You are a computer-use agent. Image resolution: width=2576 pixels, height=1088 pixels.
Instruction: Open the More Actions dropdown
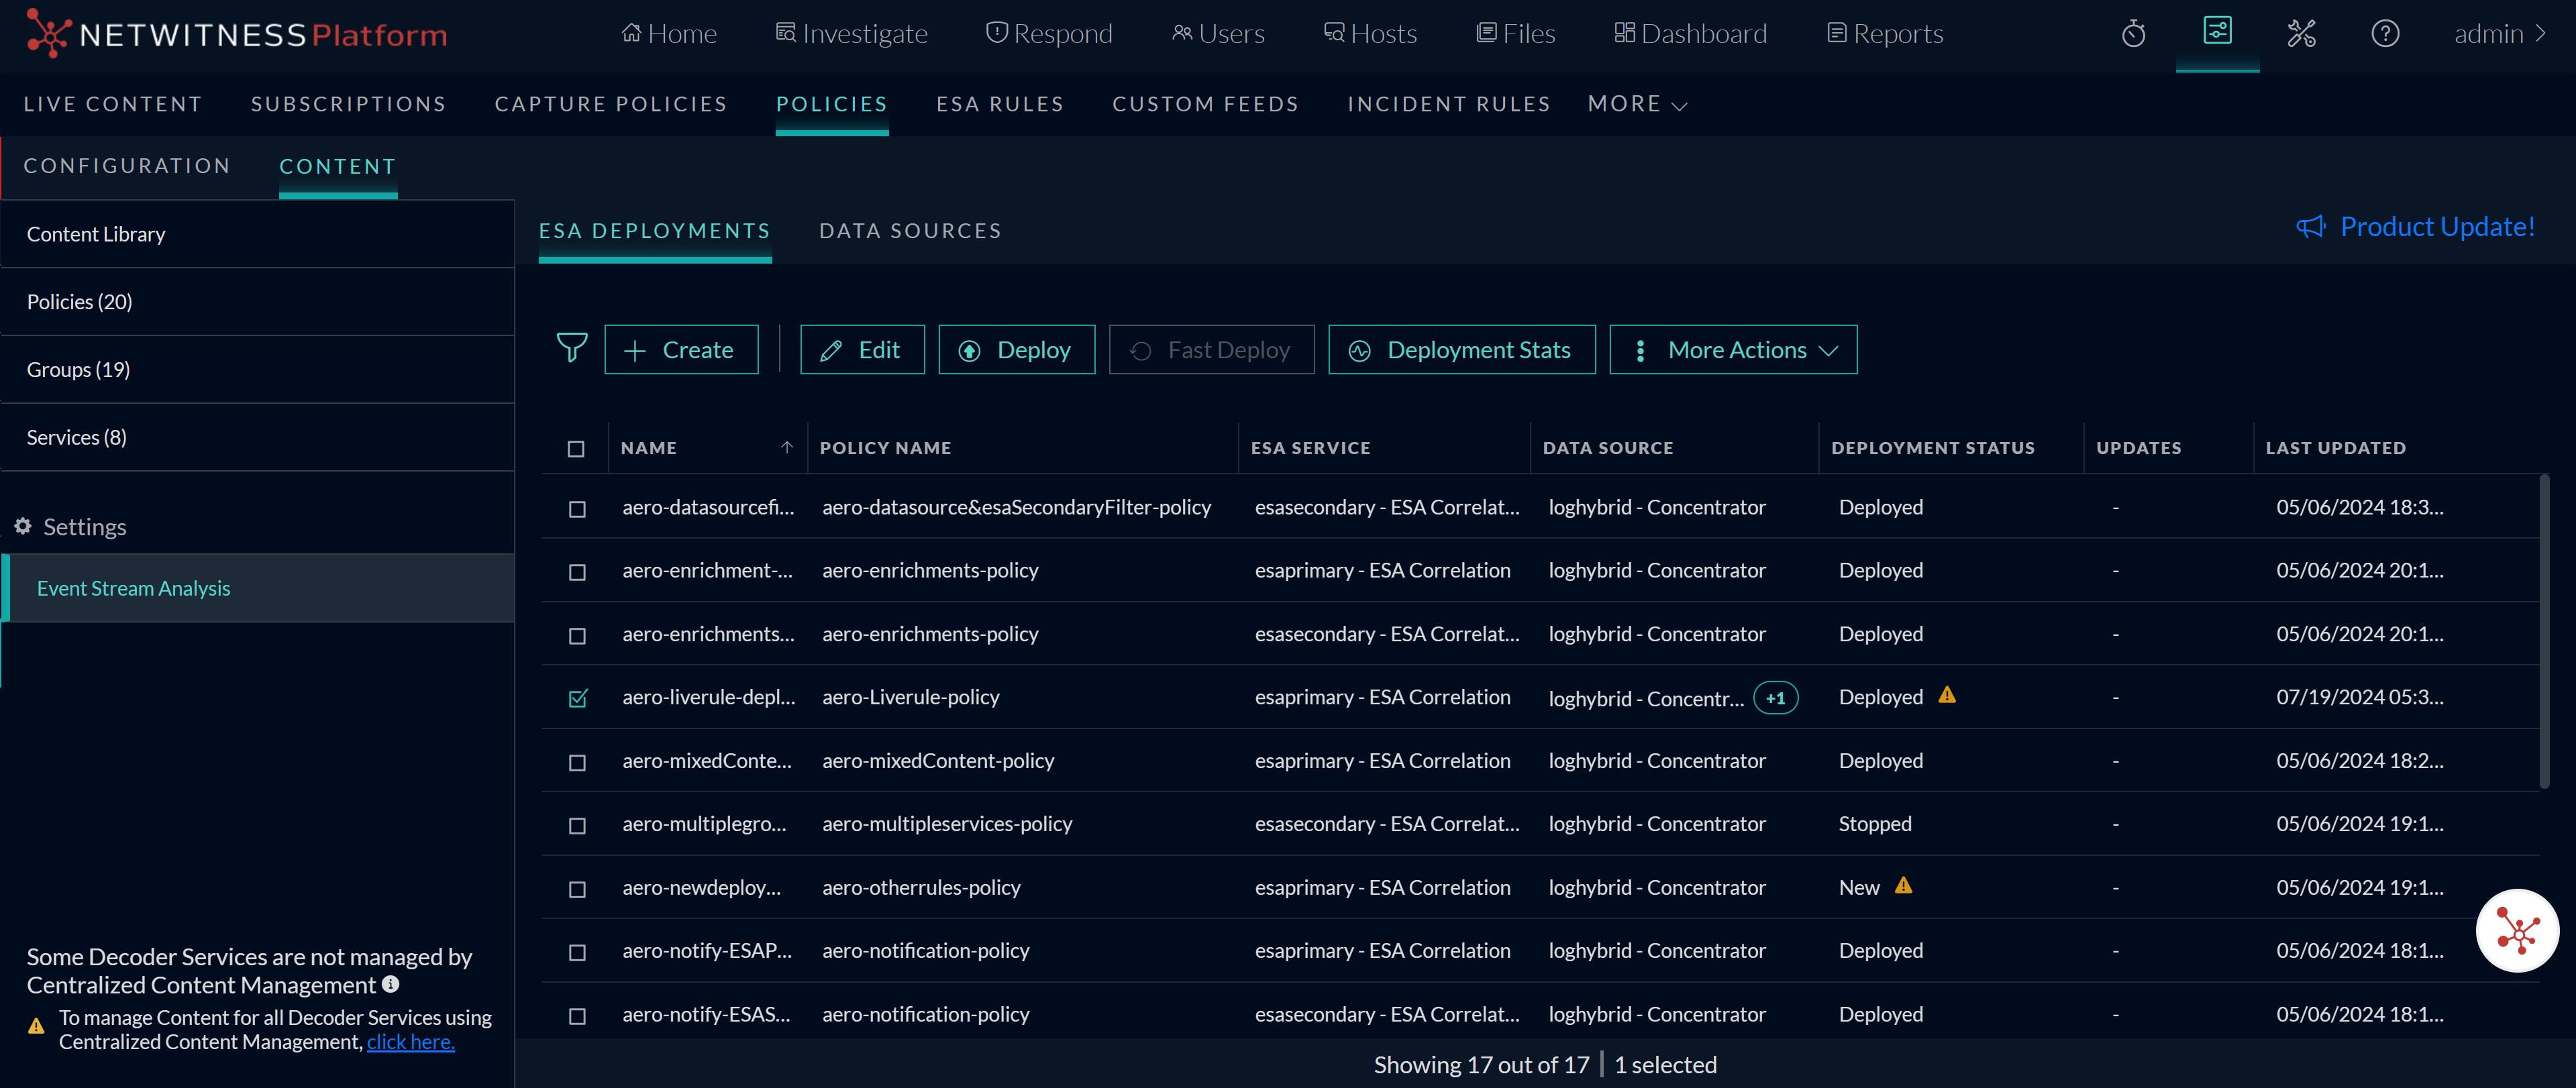click(1733, 350)
